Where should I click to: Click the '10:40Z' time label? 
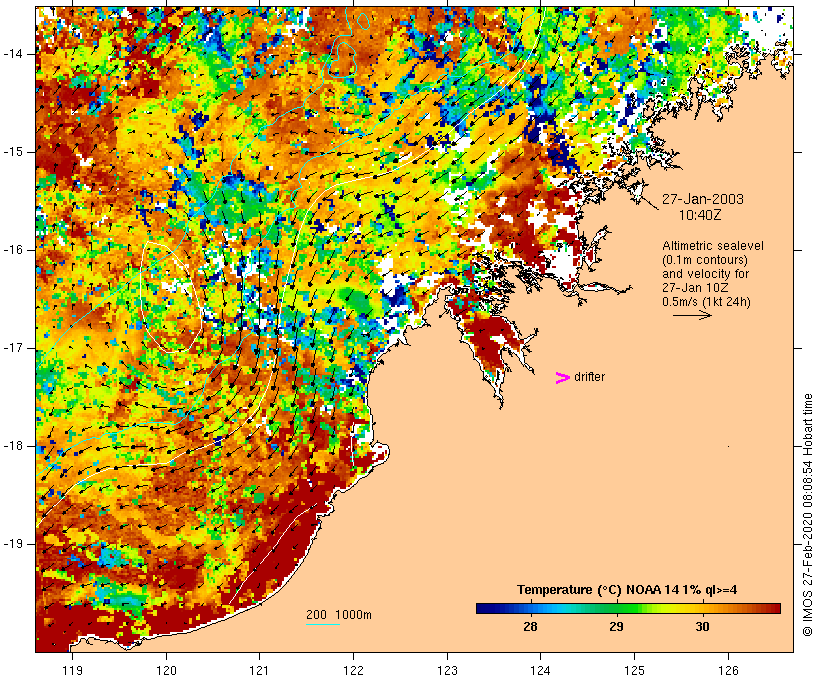click(700, 215)
